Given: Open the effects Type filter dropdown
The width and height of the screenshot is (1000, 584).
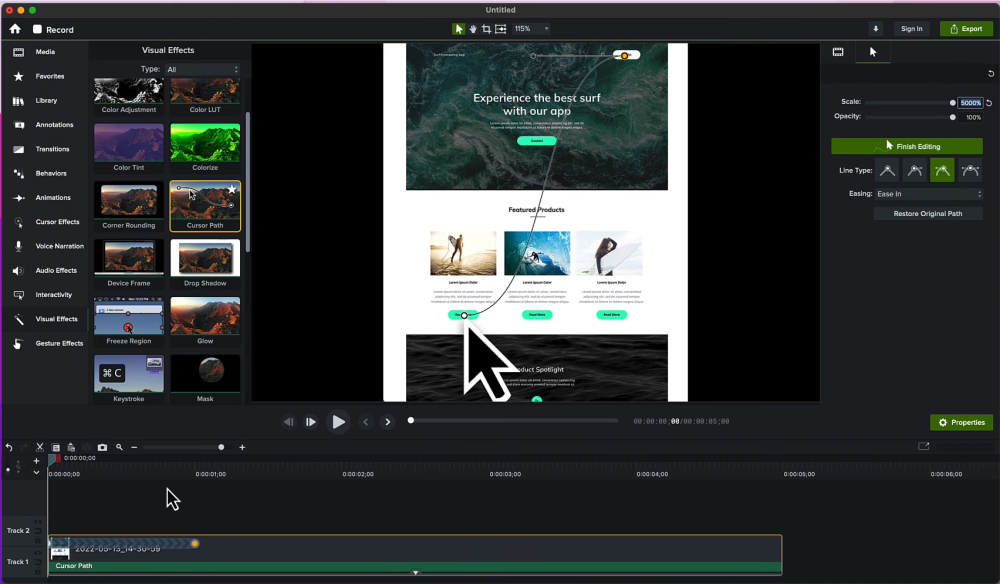Looking at the screenshot, I should click(203, 69).
